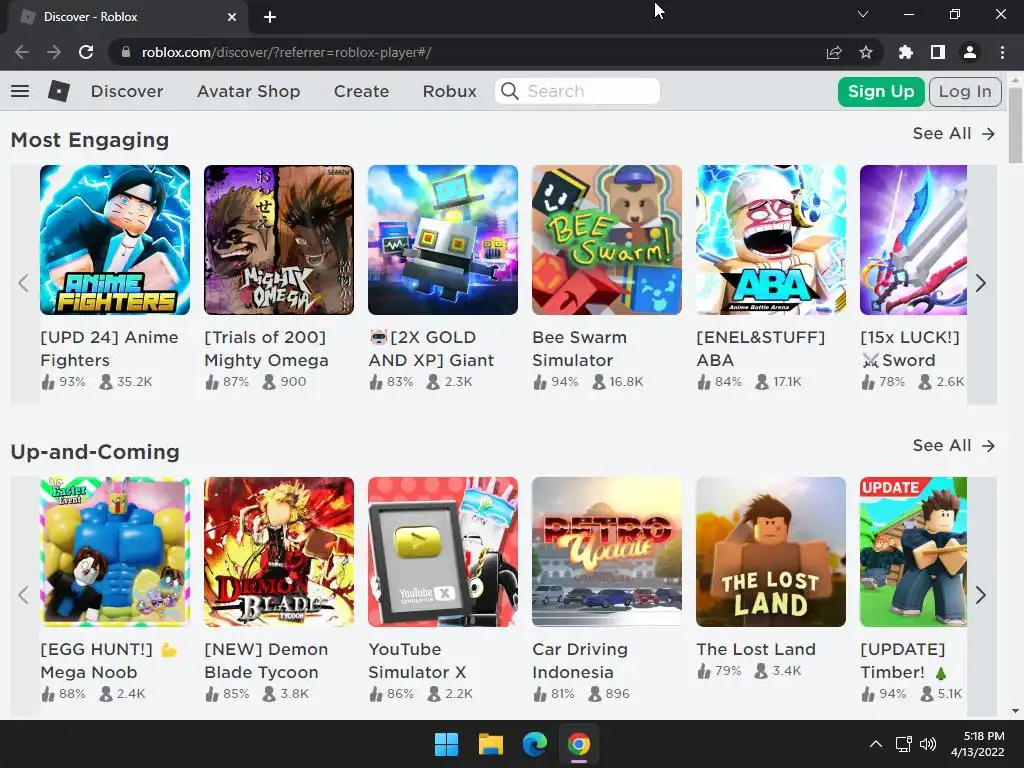Screen dimensions: 1024x768
Task: Share this page using the share icon
Action: (834, 52)
